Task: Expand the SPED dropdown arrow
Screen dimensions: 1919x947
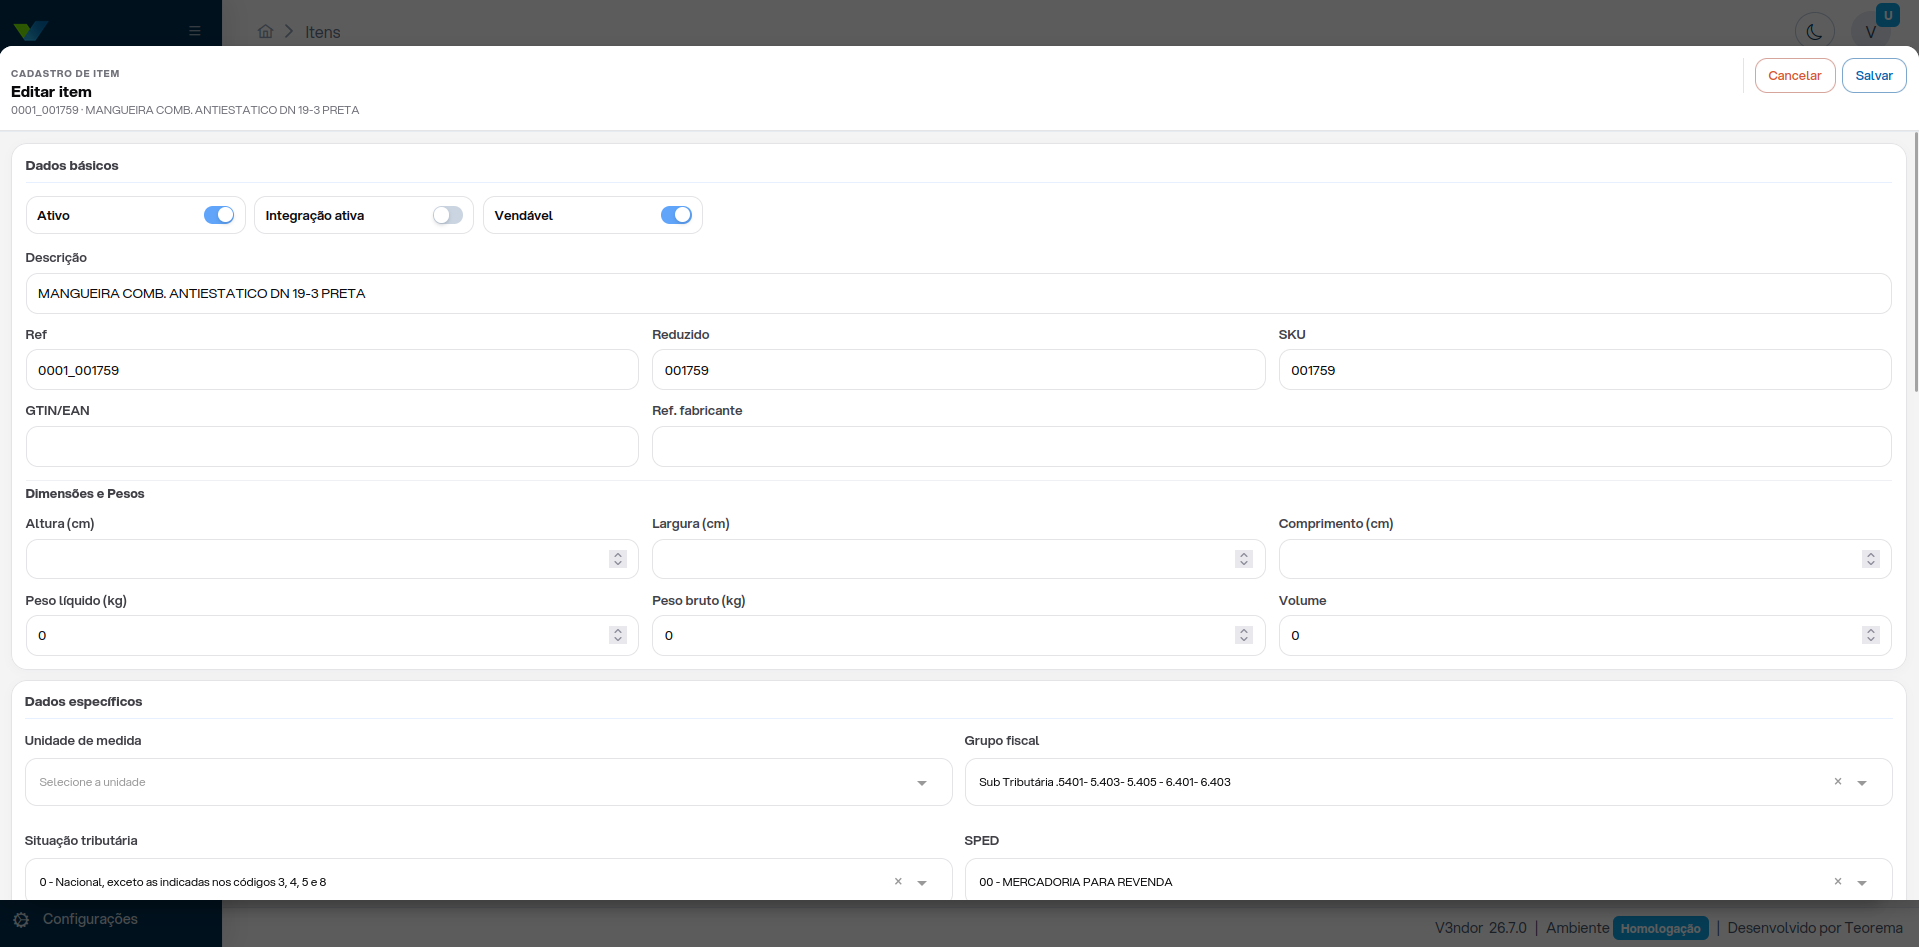Action: (1862, 883)
